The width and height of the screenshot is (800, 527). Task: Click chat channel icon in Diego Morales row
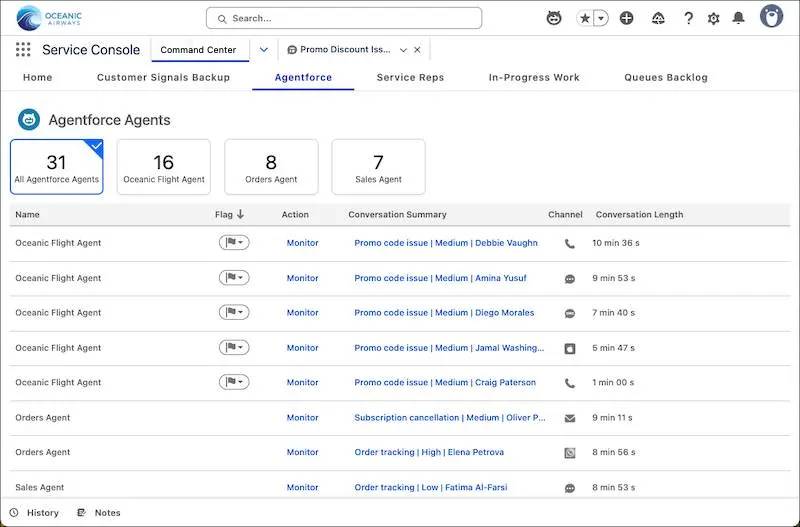(570, 314)
